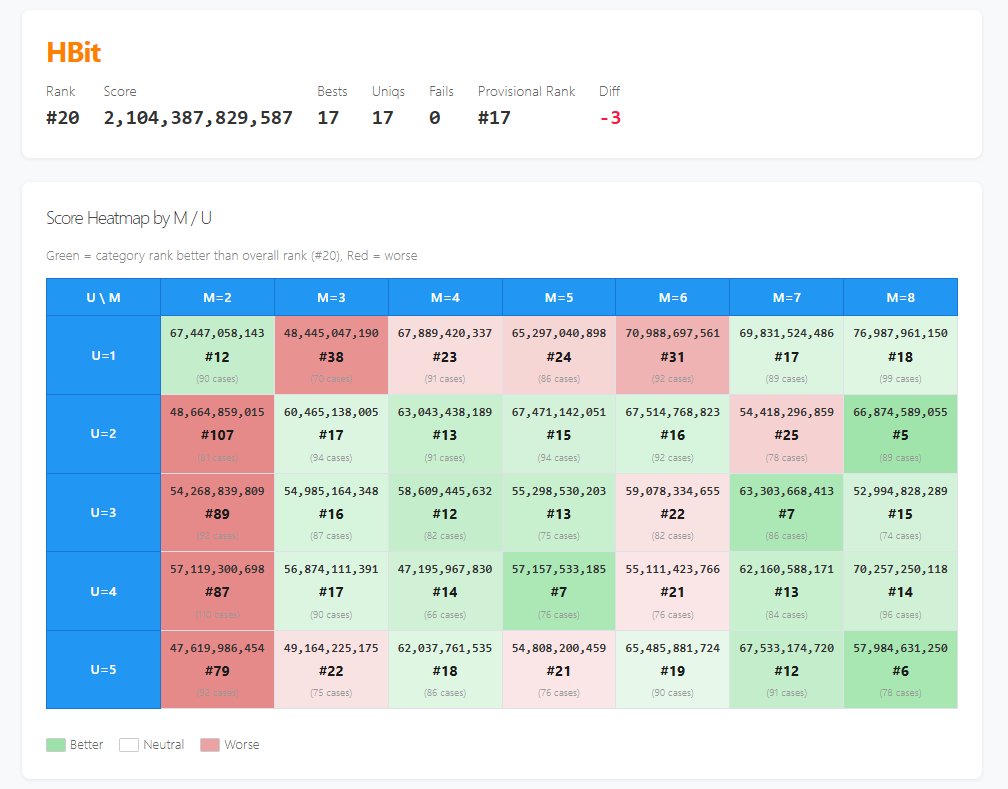Click the cell with score 67,471,142,051
This screenshot has width=1008, height=789.
[x=559, y=434]
